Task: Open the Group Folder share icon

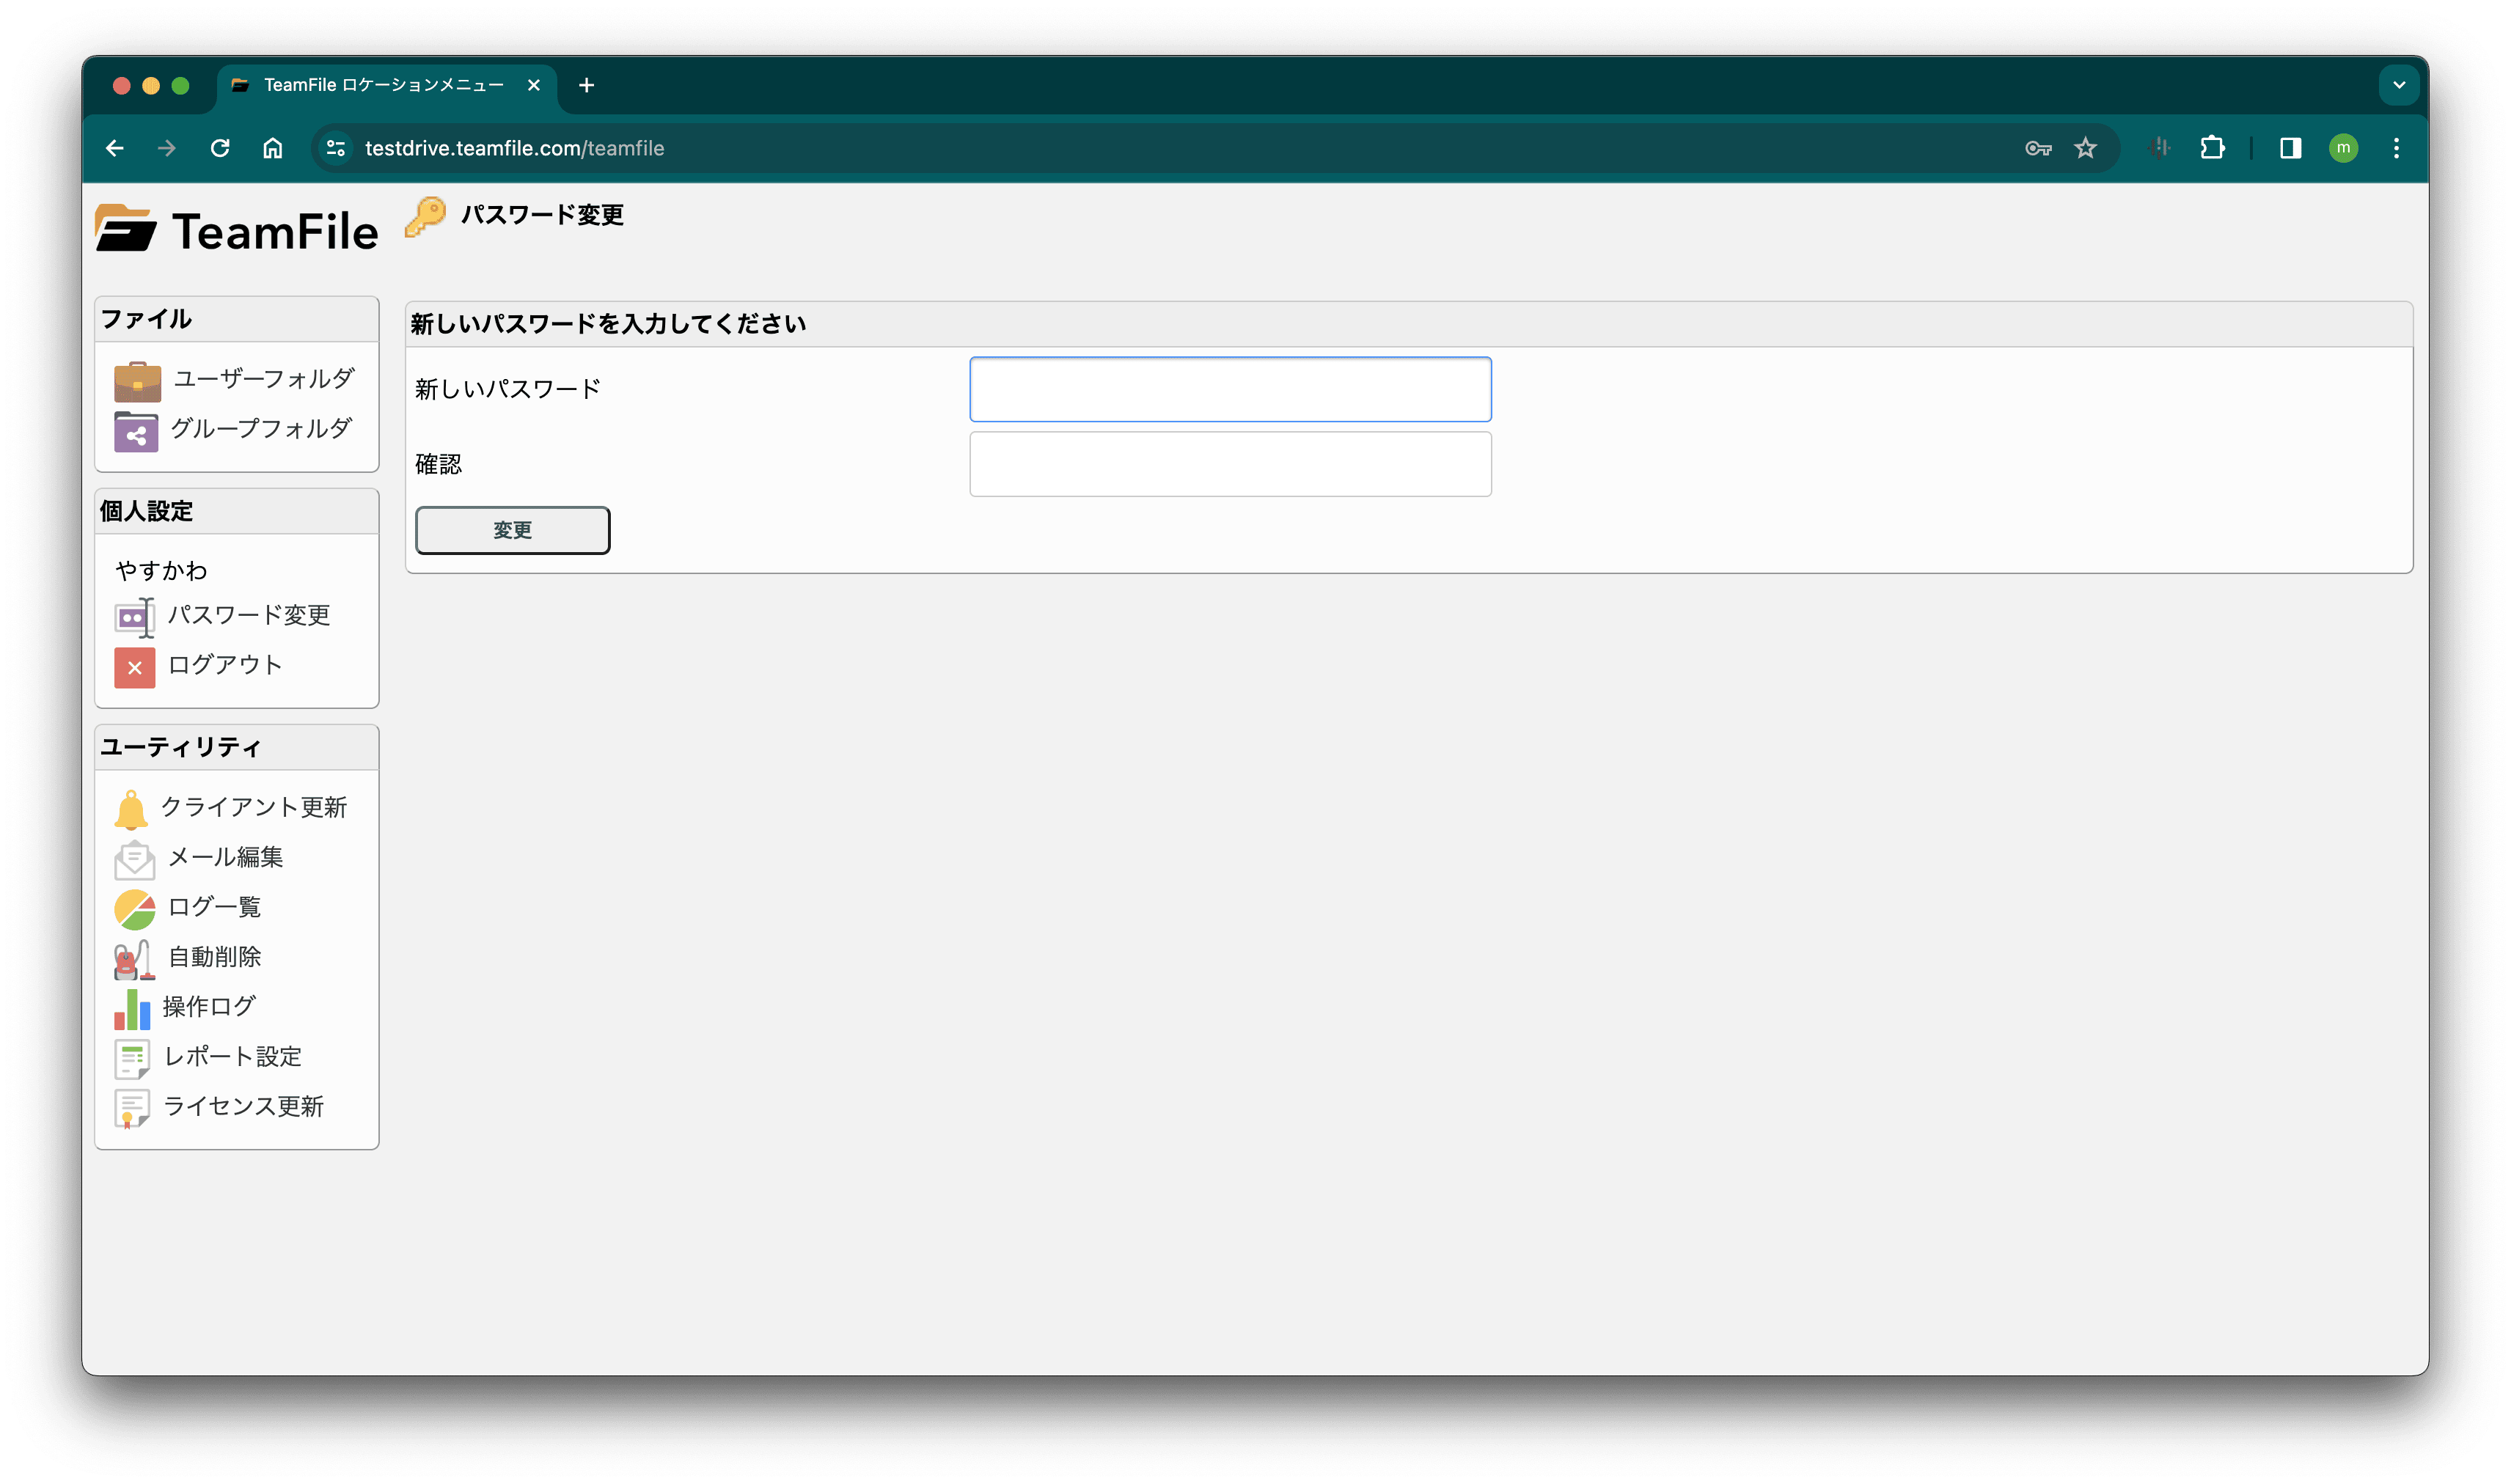Action: (x=136, y=432)
